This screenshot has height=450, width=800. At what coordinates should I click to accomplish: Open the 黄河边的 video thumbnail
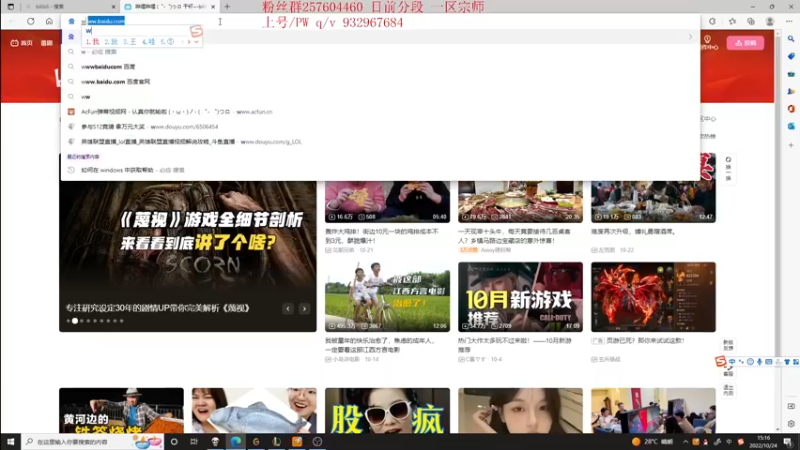pos(121,411)
